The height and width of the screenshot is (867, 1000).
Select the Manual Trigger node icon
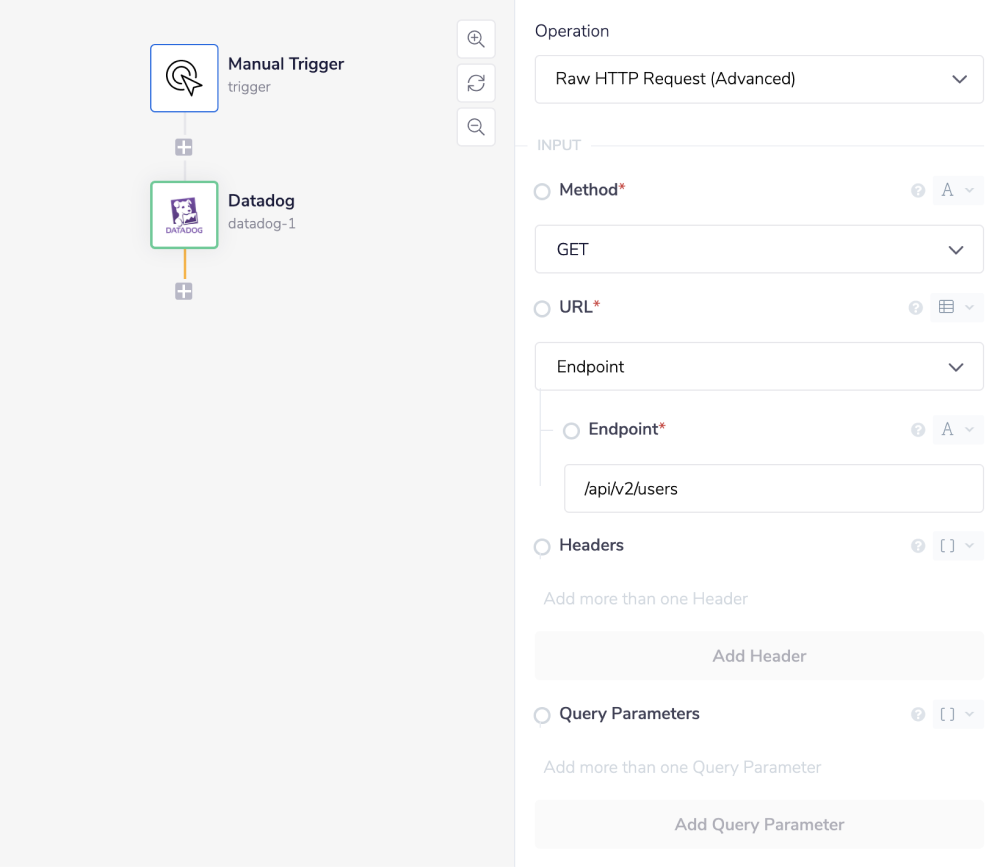click(x=184, y=78)
